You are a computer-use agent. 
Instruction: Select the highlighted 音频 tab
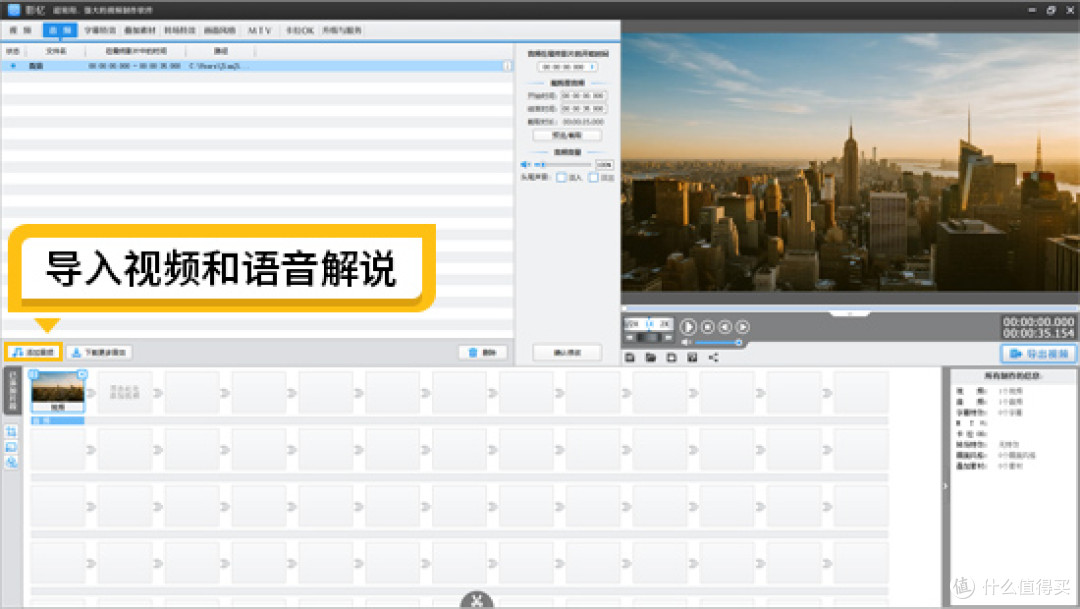click(x=60, y=30)
